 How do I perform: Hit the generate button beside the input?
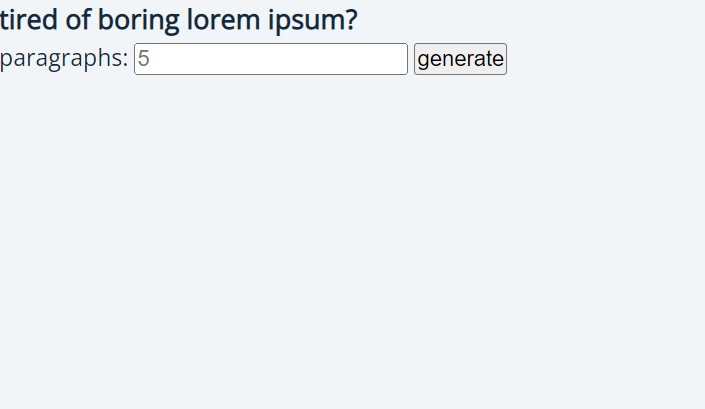(x=460, y=59)
